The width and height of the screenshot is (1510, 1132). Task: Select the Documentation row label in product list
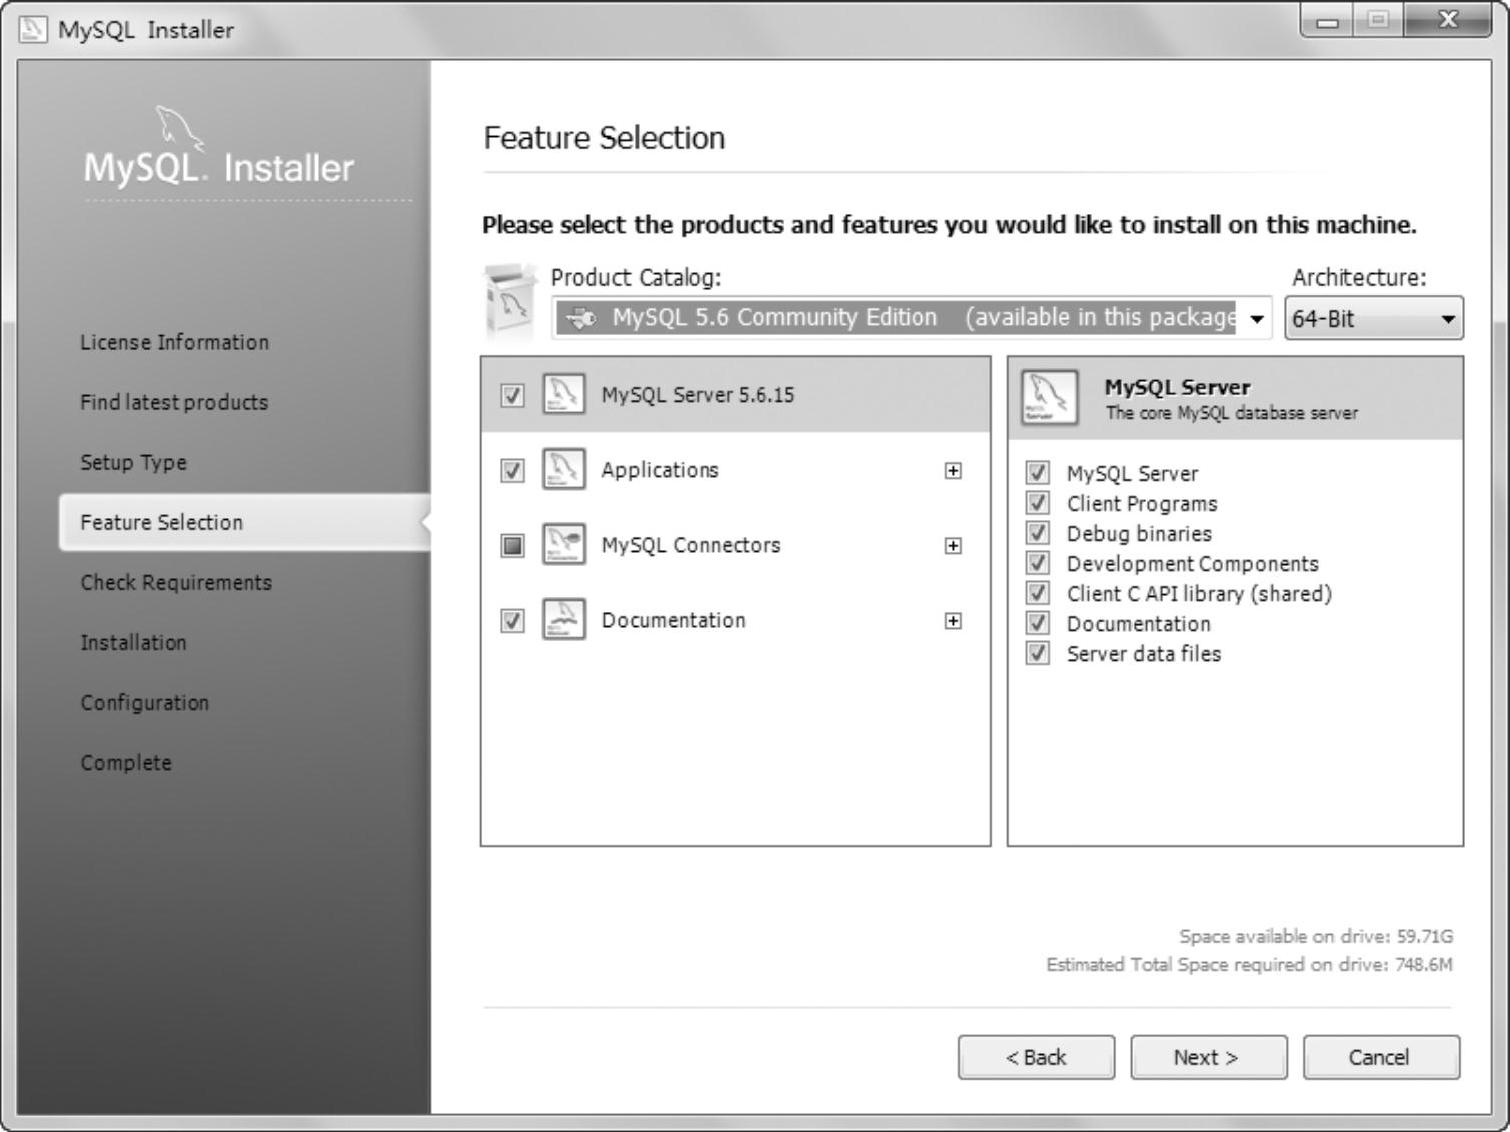674,621
